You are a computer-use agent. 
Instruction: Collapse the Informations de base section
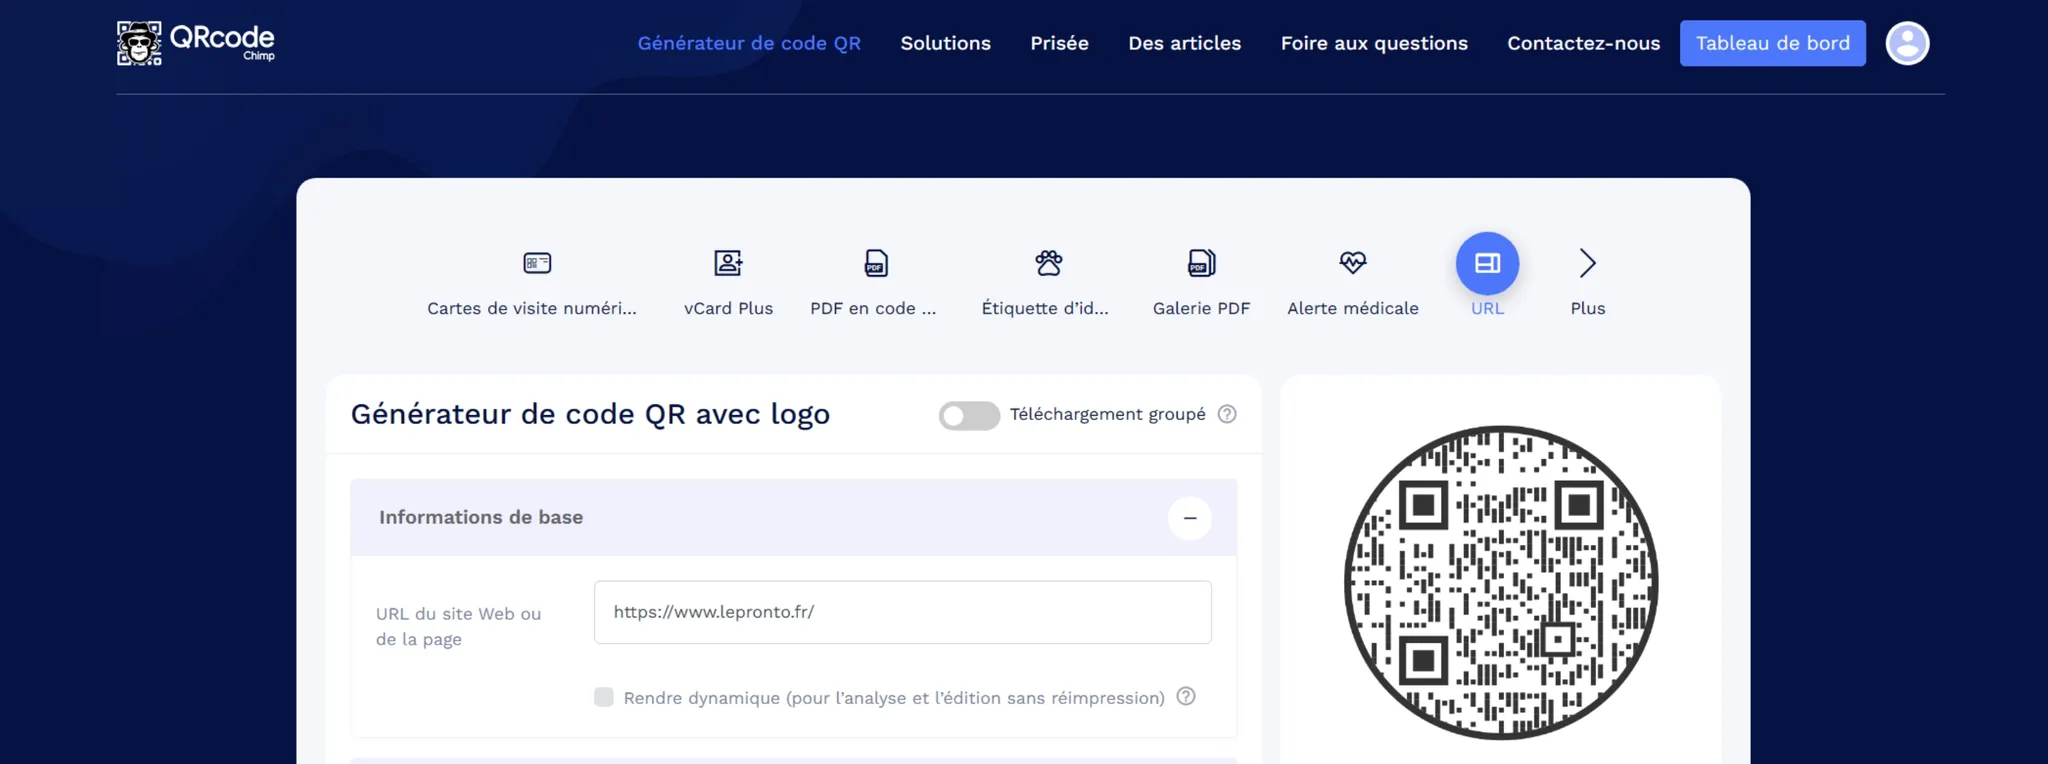(1190, 518)
